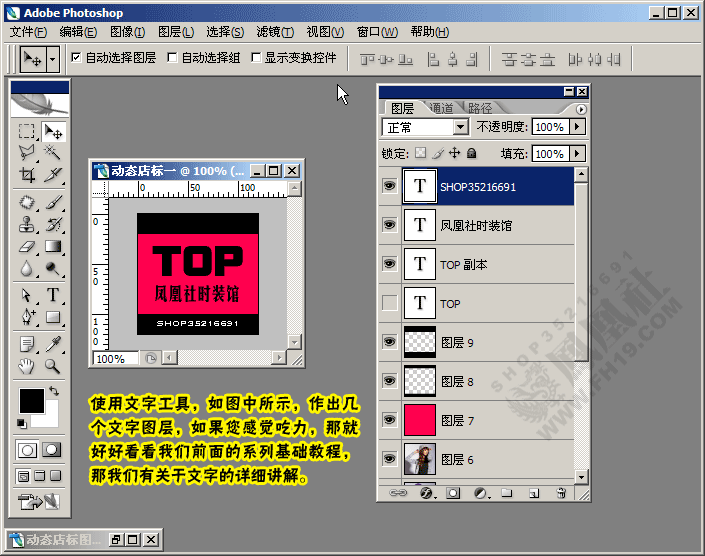Click the background white color swatch
This screenshot has width=705, height=556.
(51, 418)
